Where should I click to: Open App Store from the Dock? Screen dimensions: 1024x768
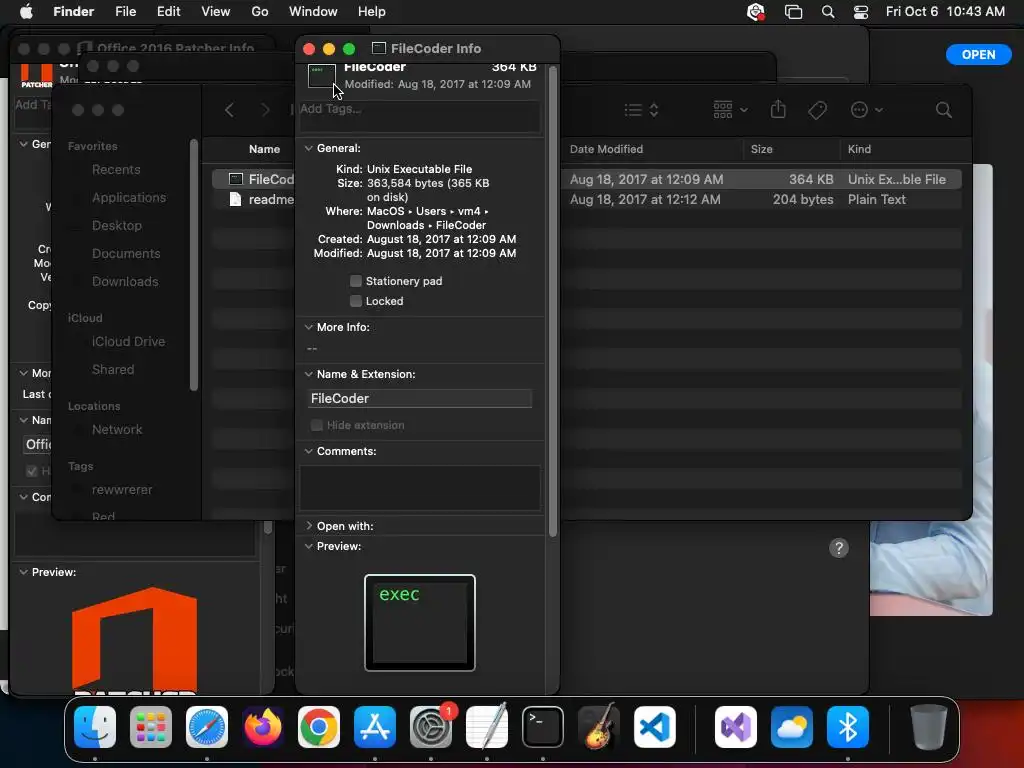pyautogui.click(x=375, y=727)
